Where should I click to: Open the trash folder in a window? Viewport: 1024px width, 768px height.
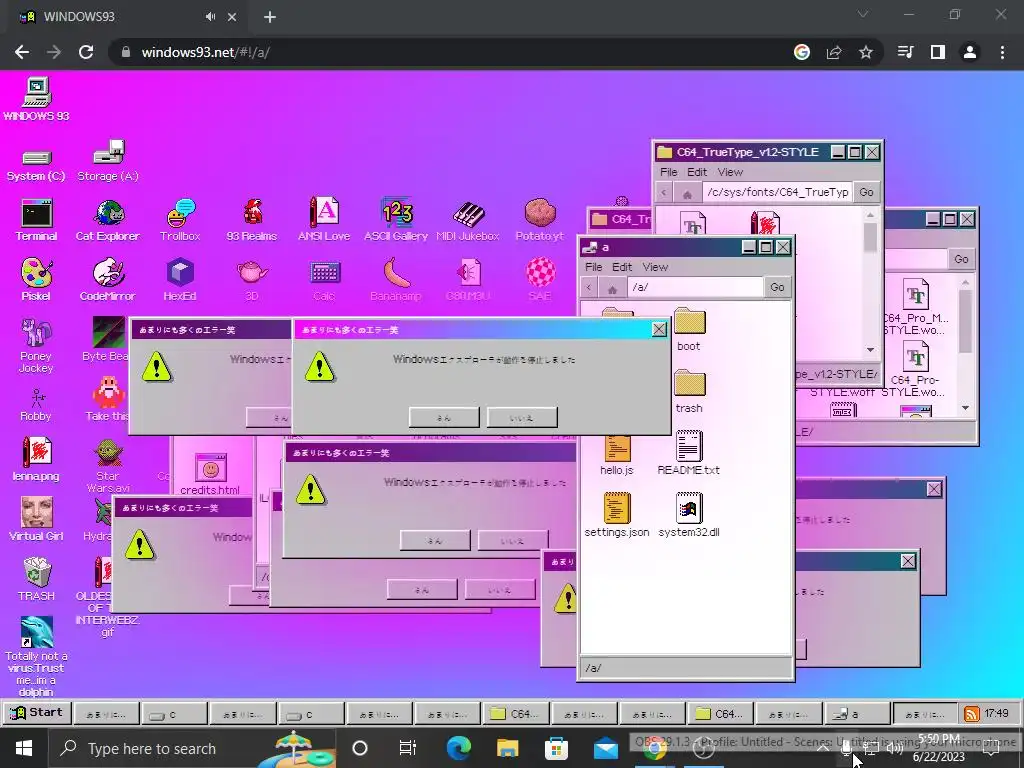pos(689,392)
